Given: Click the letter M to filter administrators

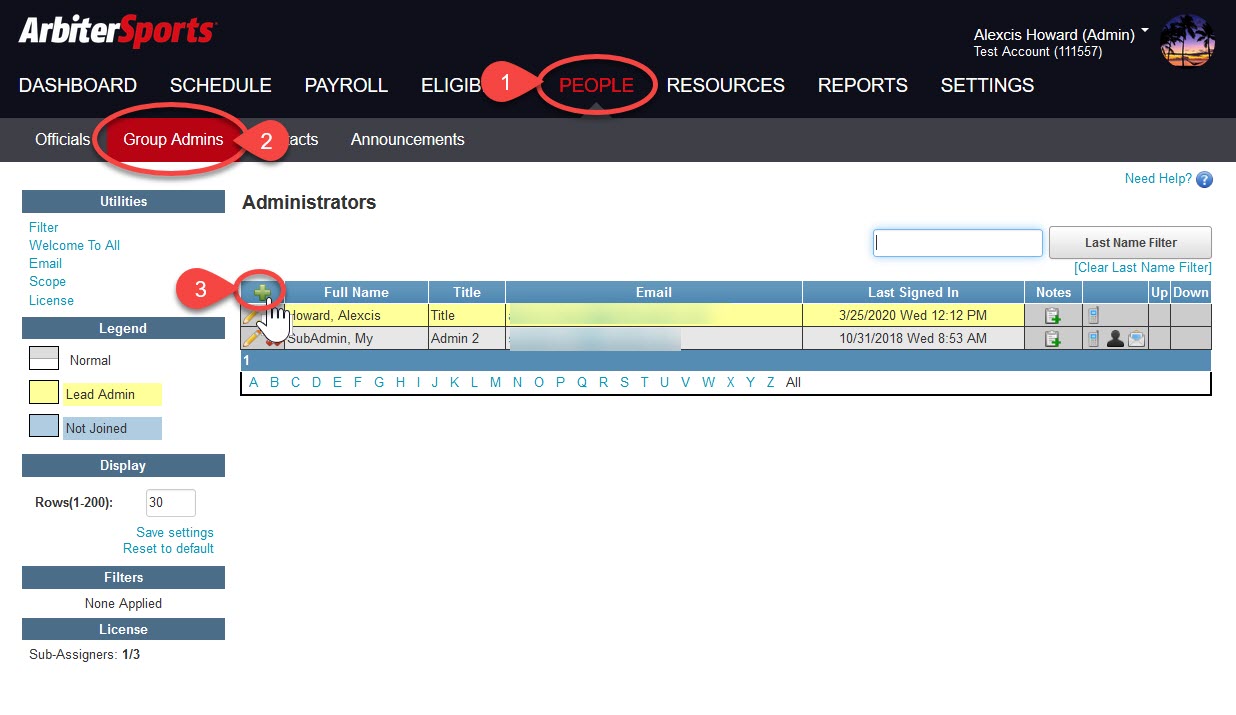Looking at the screenshot, I should coord(495,381).
